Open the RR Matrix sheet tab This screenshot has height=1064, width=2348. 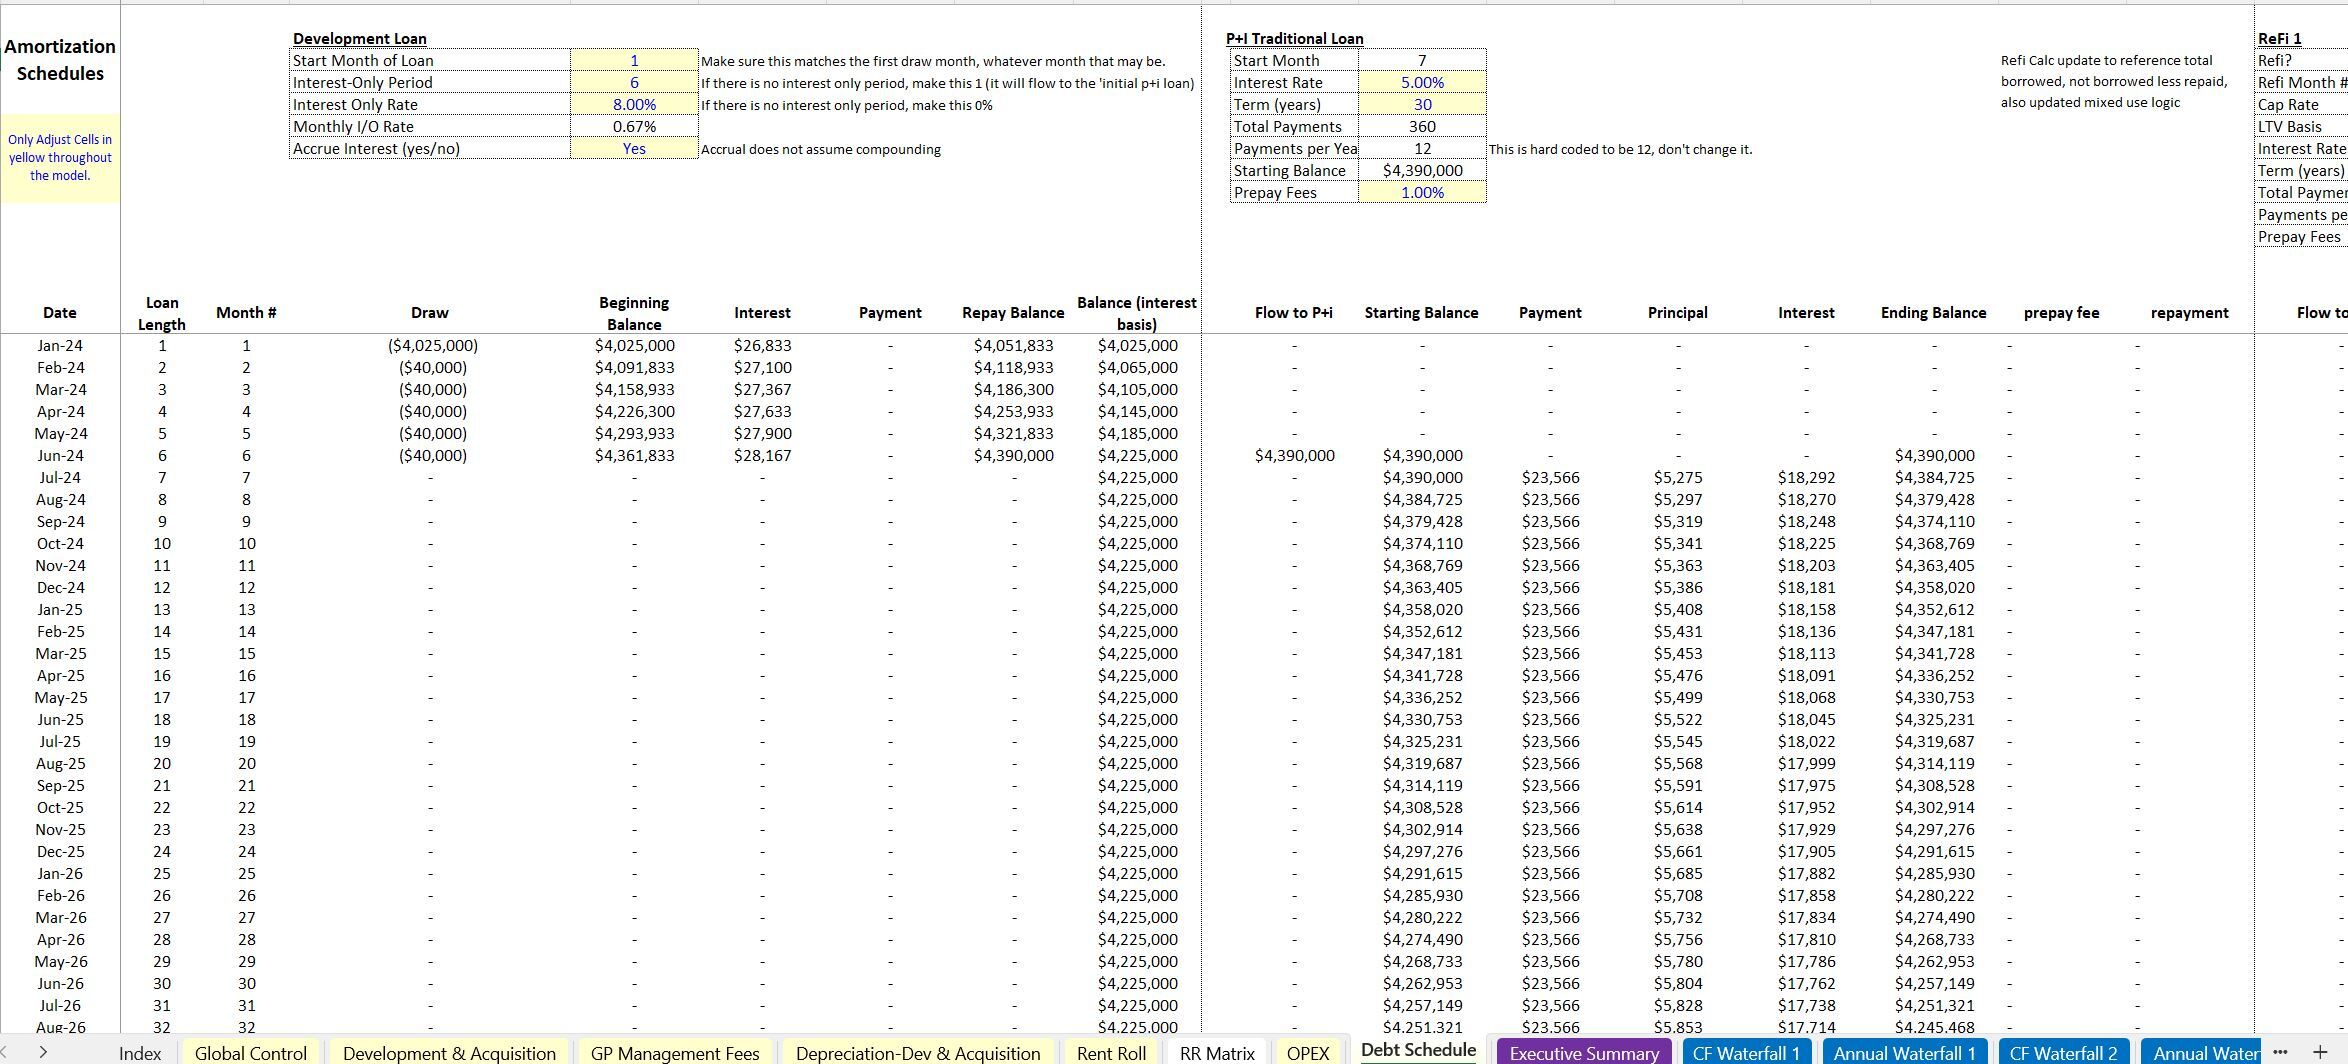coord(1217,1053)
